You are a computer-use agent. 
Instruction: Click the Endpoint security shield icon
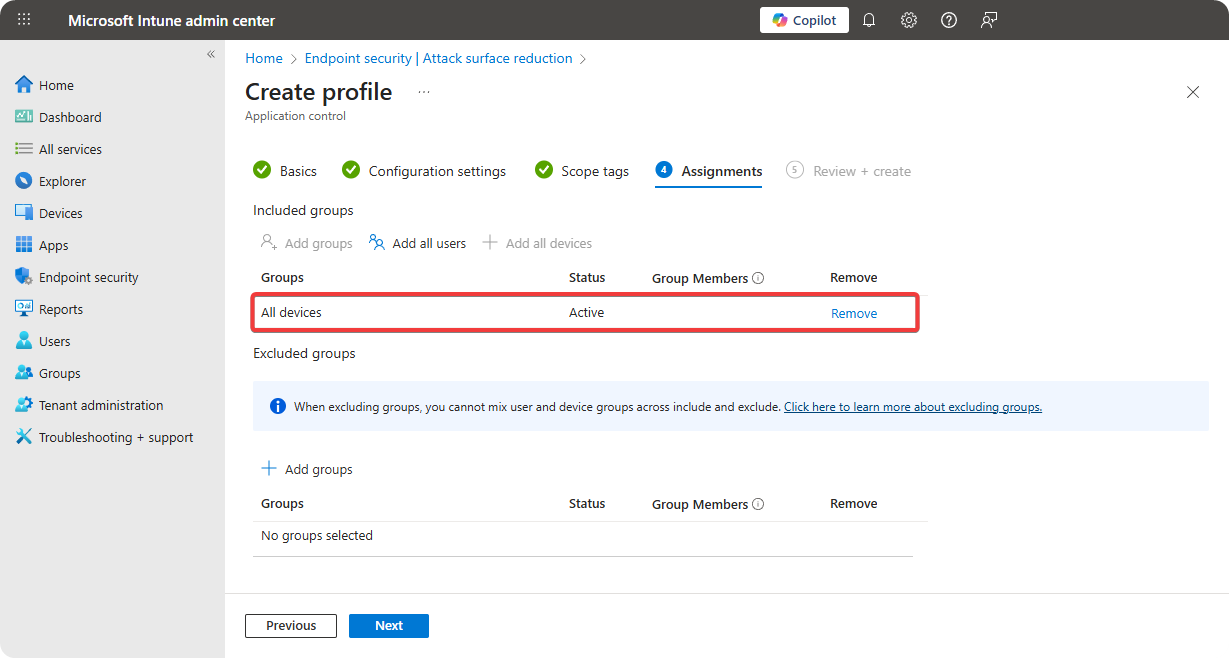click(24, 277)
